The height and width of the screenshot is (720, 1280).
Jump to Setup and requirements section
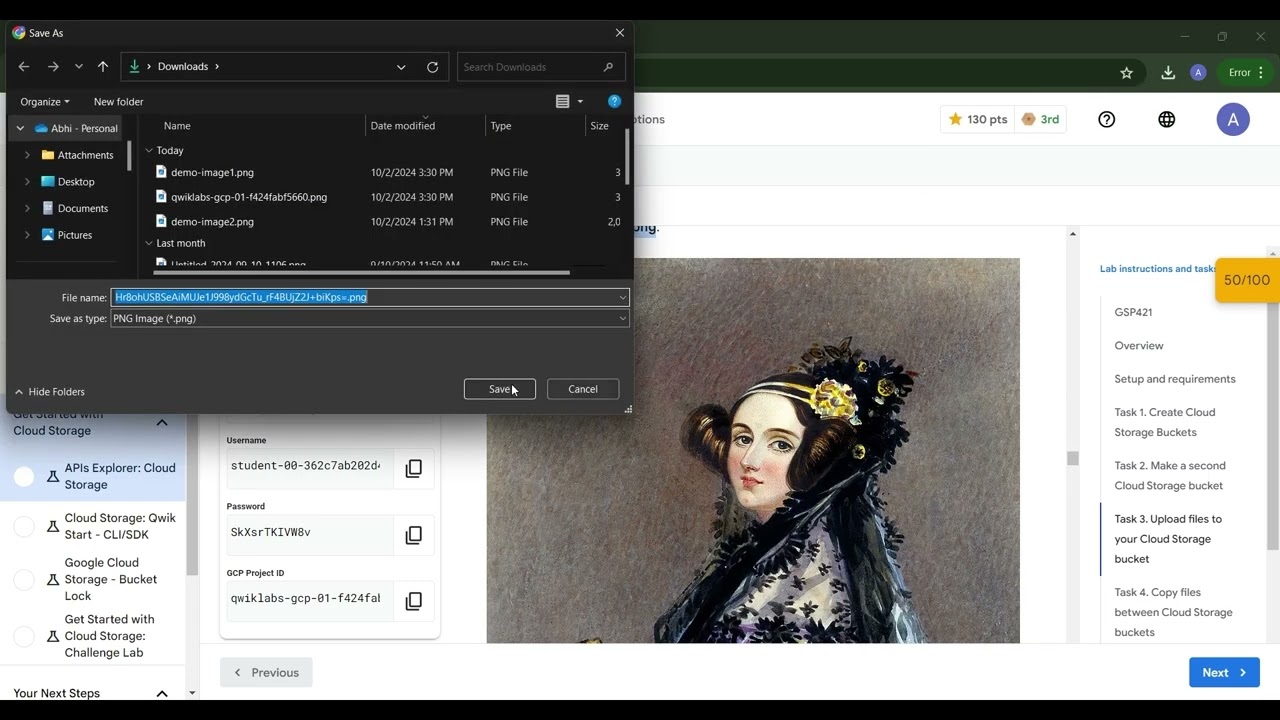coord(1175,379)
